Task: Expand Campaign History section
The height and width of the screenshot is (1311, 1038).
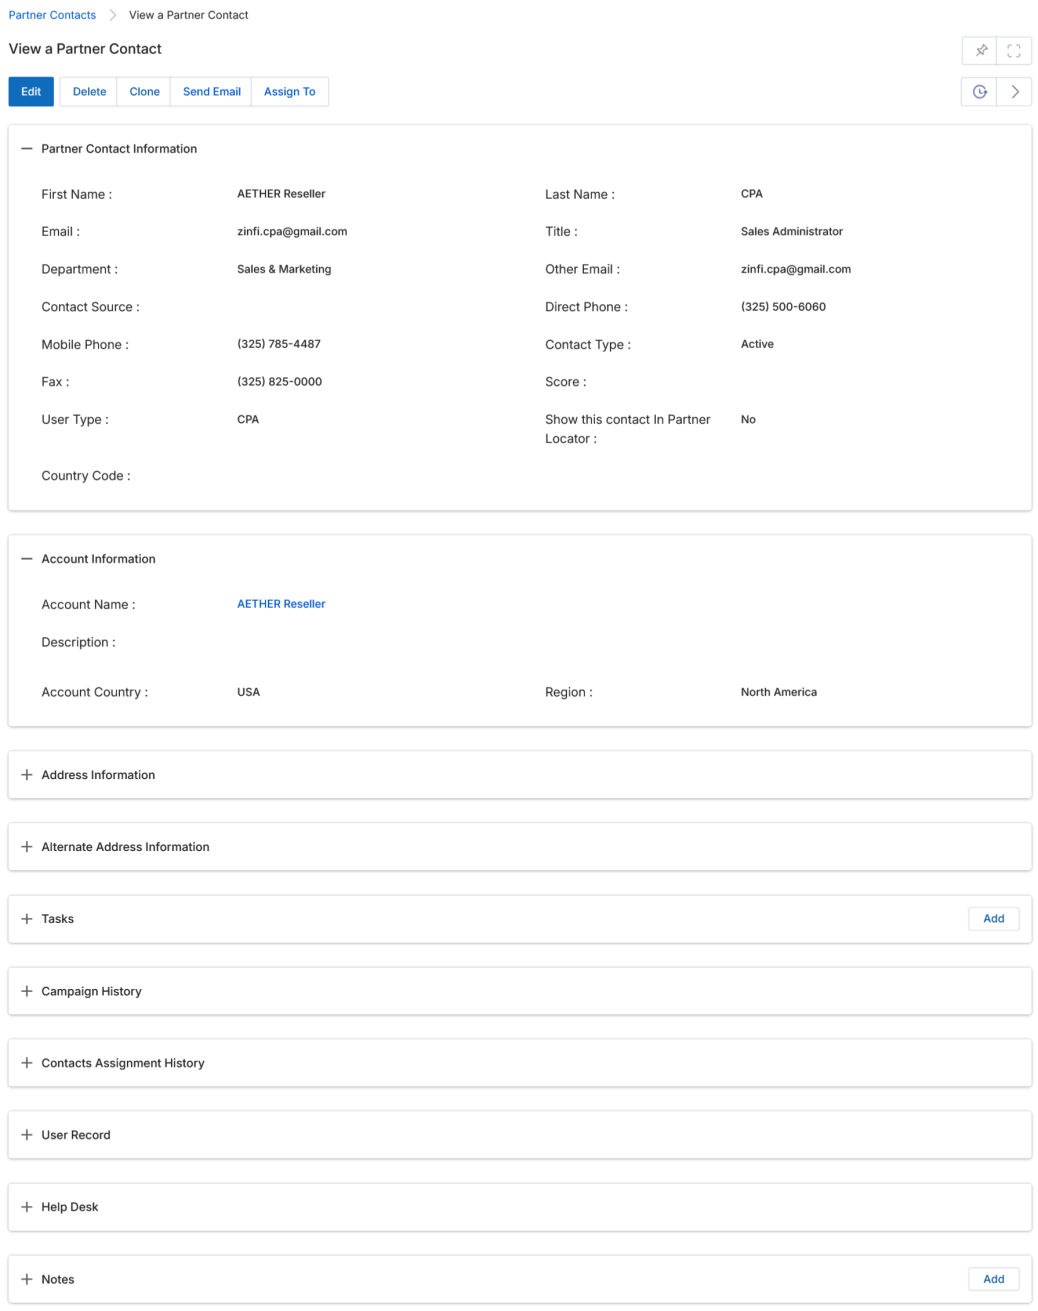Action: coord(27,991)
